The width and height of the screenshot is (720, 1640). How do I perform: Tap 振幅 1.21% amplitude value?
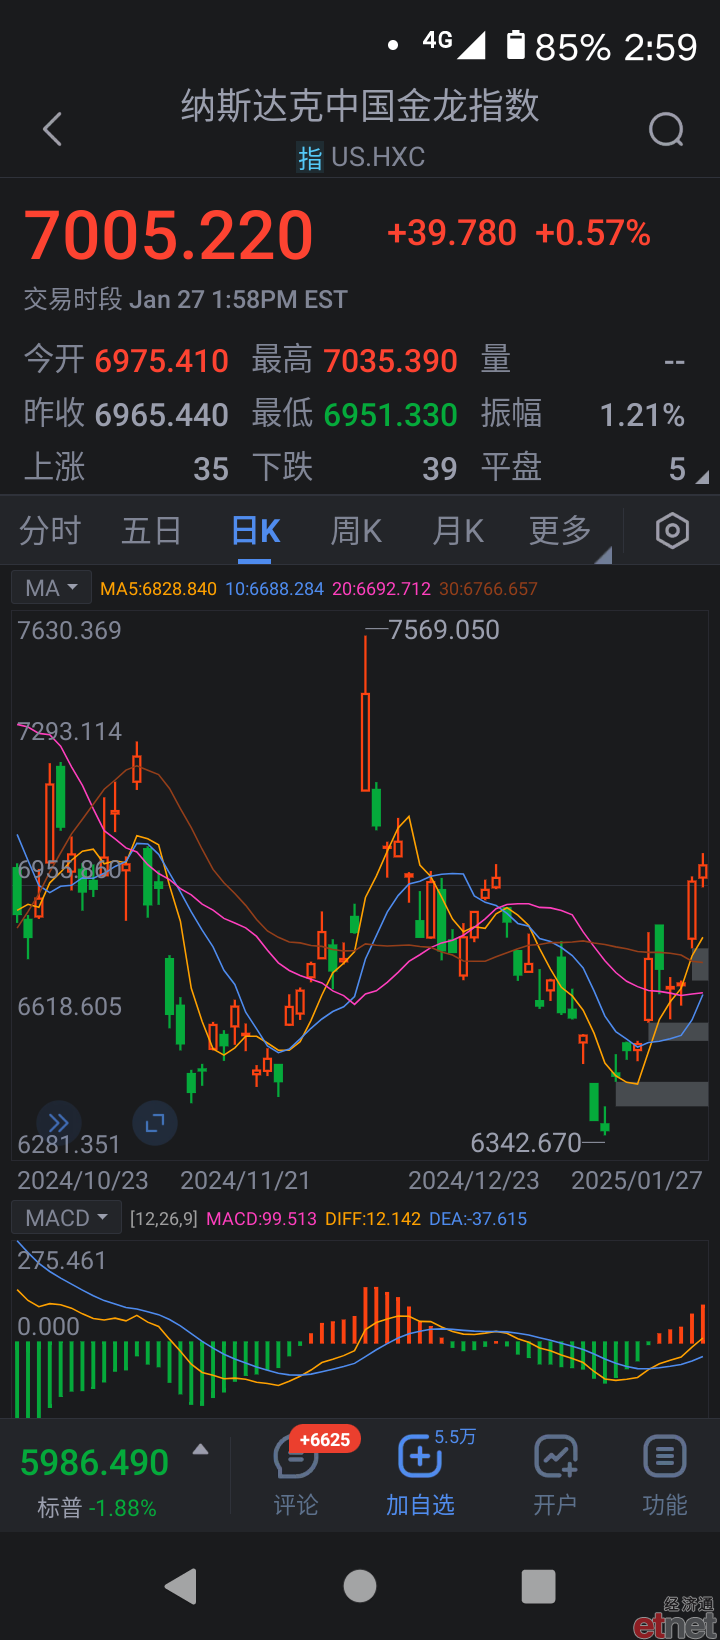click(x=583, y=414)
